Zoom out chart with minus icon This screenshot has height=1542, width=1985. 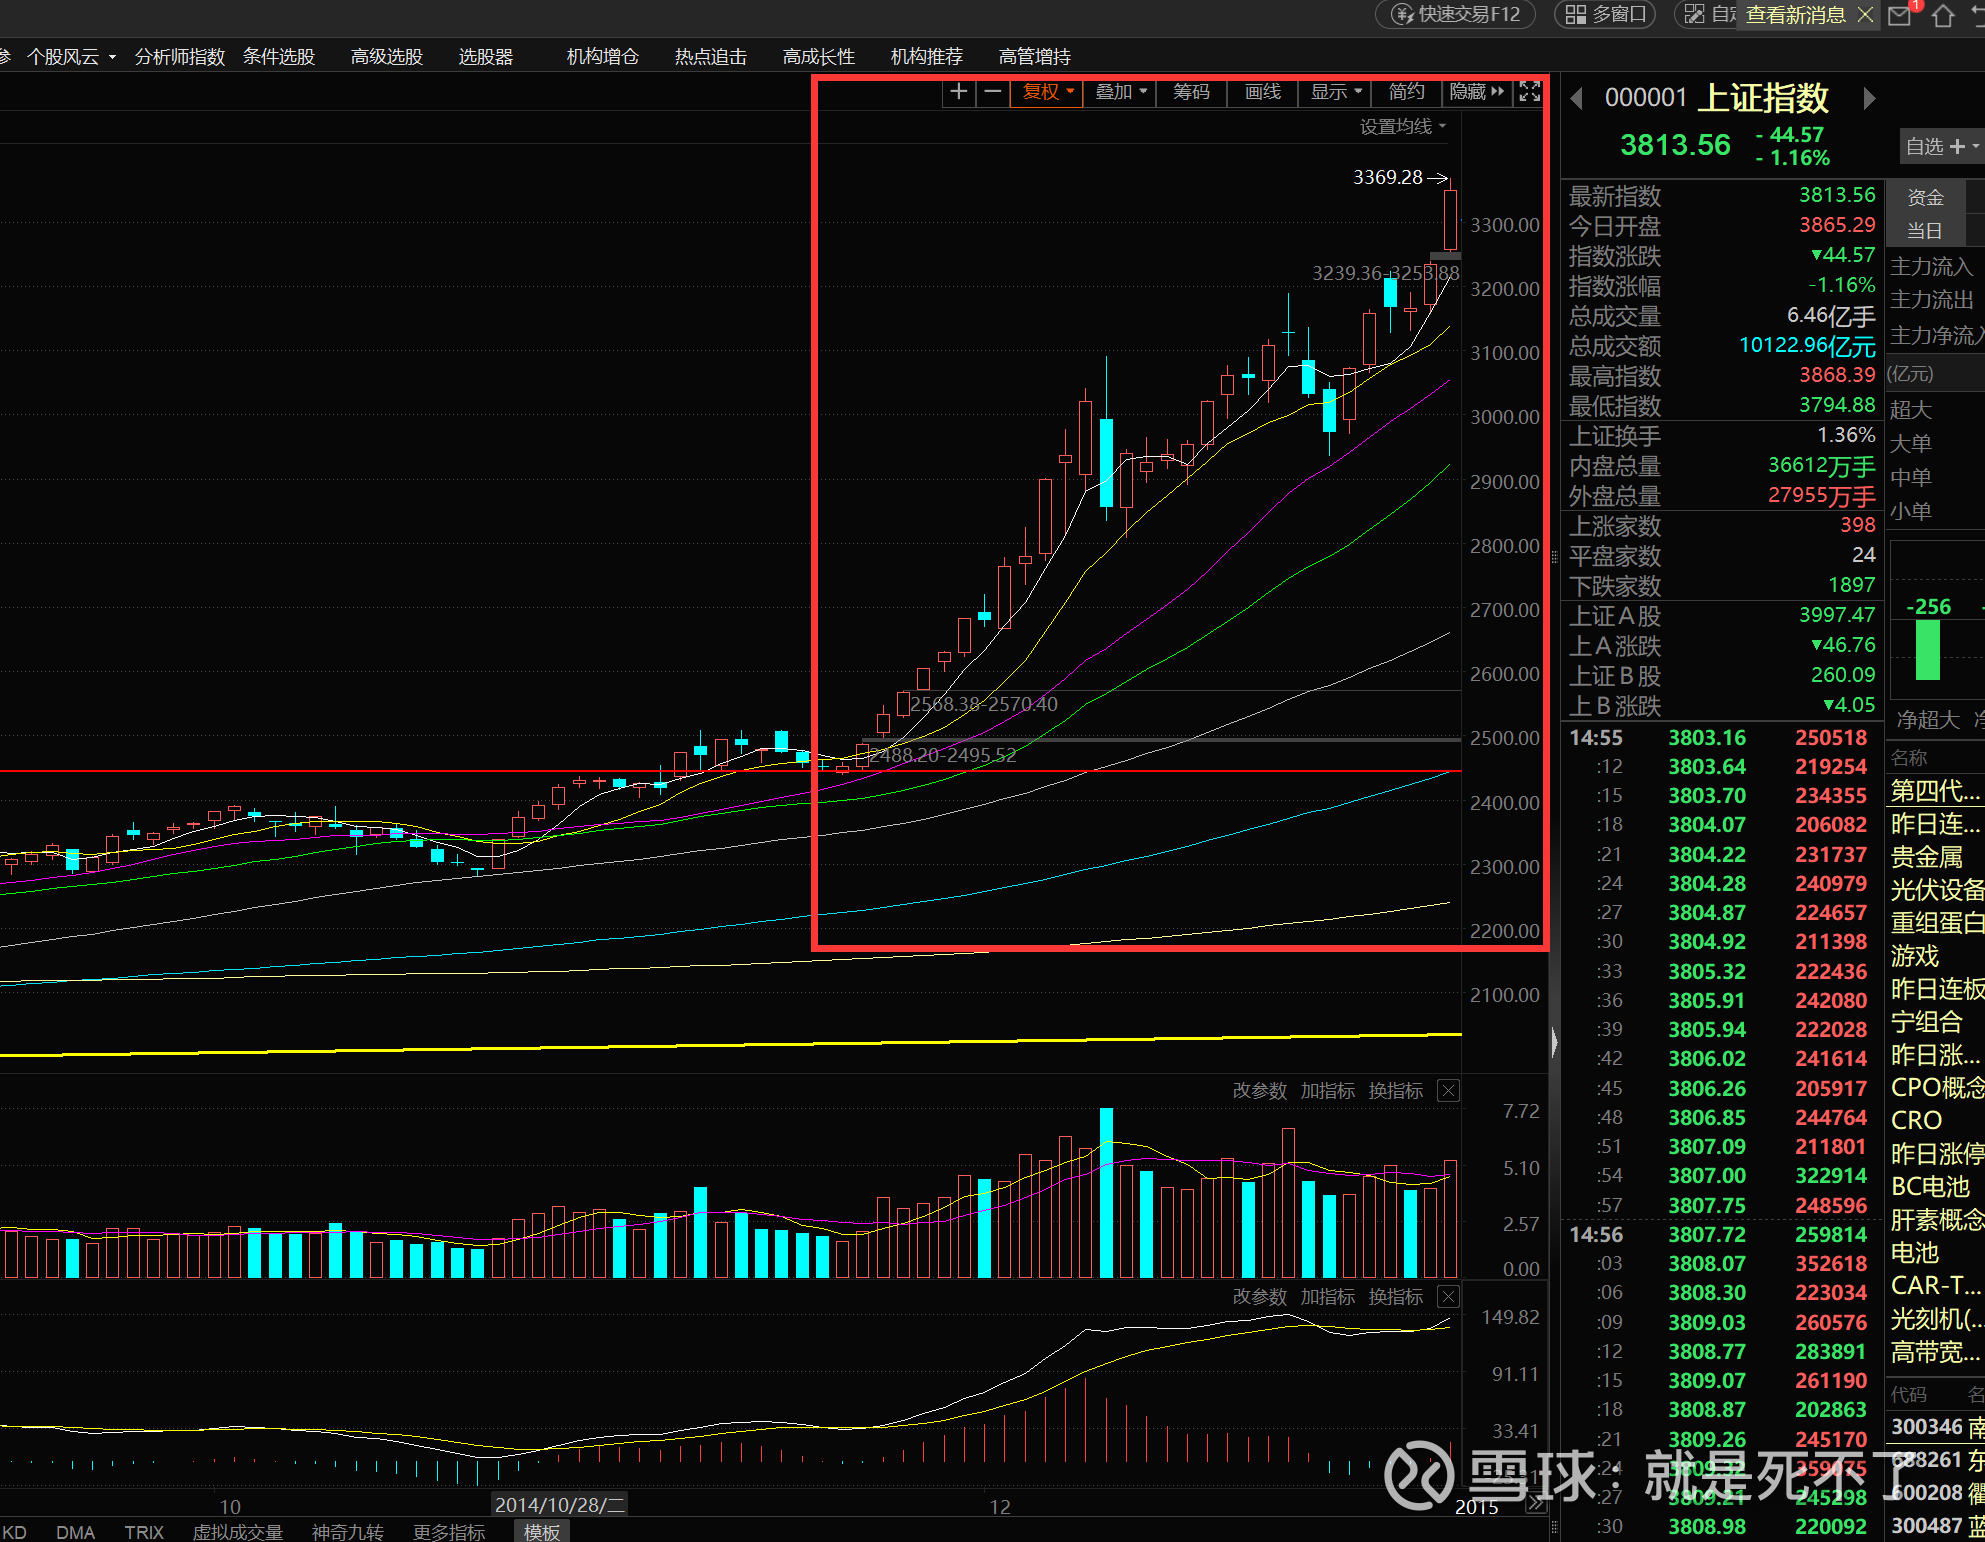click(992, 92)
